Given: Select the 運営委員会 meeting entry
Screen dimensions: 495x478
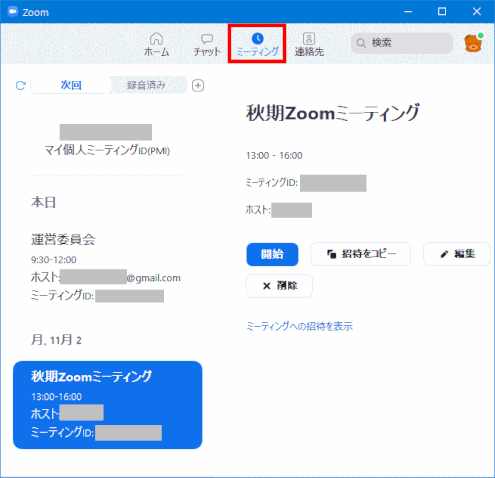Looking at the screenshot, I should 107,267.
